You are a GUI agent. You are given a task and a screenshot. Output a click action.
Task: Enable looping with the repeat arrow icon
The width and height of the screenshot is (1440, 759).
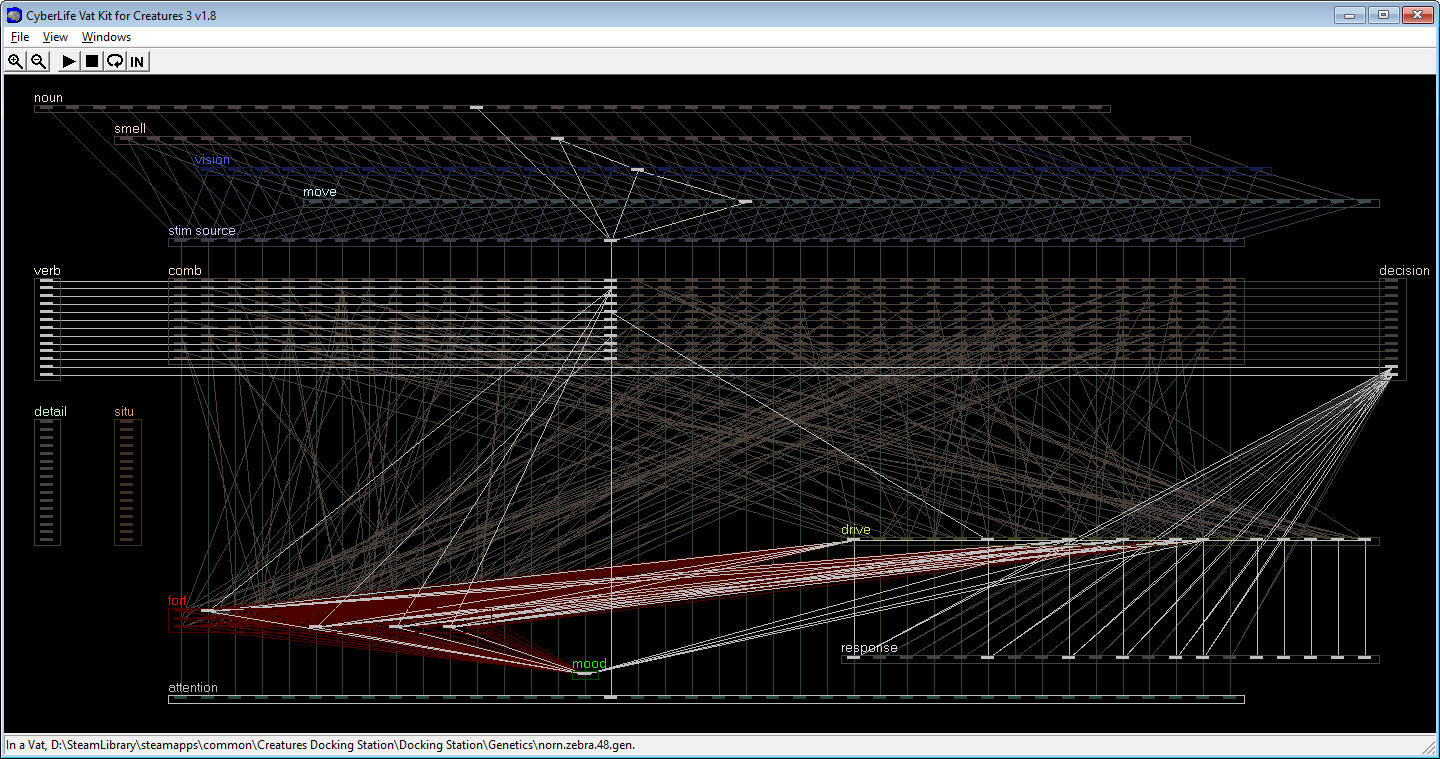(x=114, y=61)
